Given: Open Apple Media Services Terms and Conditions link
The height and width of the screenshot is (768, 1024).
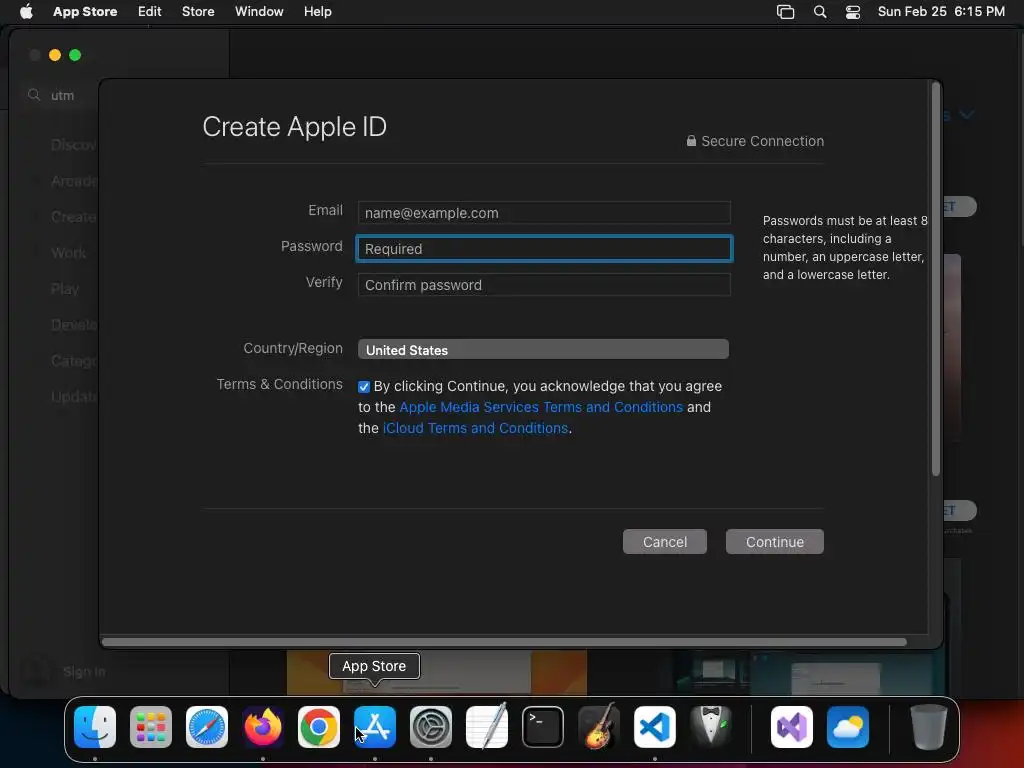Looking at the screenshot, I should point(541,407).
